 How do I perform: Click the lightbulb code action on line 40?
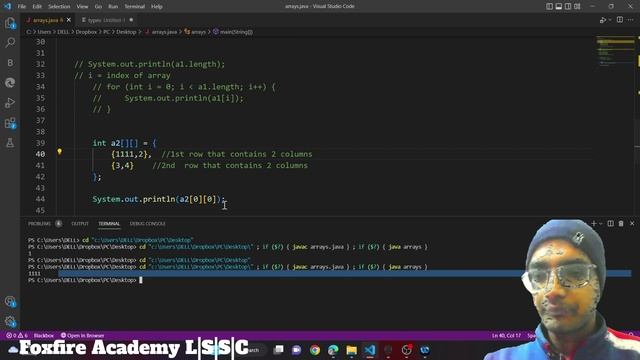60,152
